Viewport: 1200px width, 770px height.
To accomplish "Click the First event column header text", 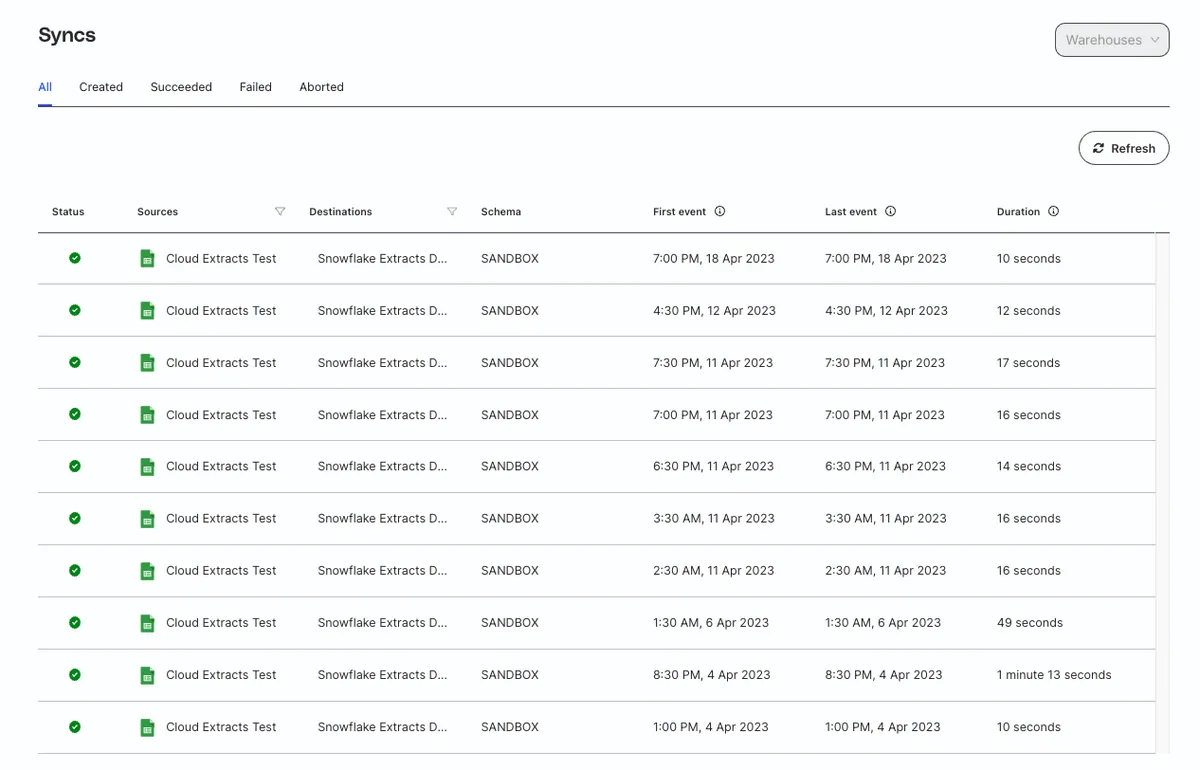I will coord(679,212).
